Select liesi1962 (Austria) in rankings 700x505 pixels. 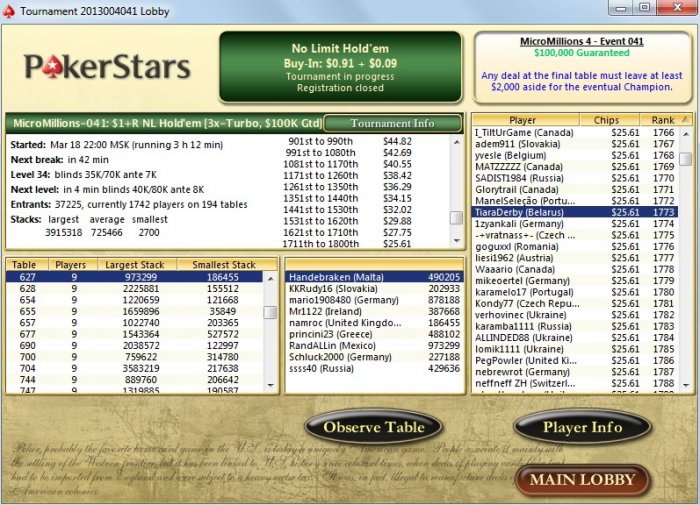click(x=575, y=258)
